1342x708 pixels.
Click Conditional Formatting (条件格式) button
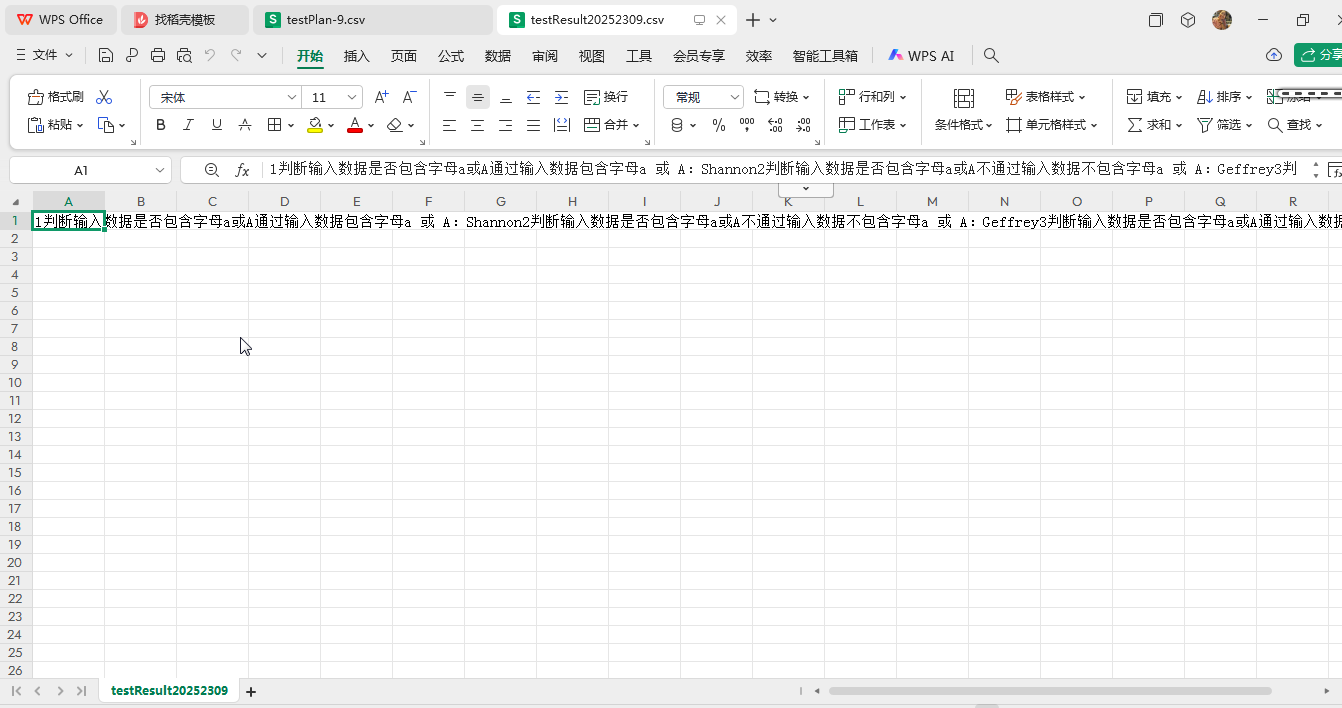point(963,111)
